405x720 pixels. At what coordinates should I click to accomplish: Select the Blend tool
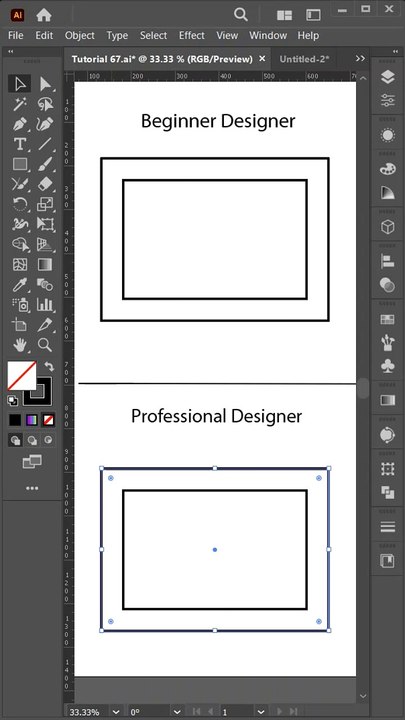coord(45,285)
